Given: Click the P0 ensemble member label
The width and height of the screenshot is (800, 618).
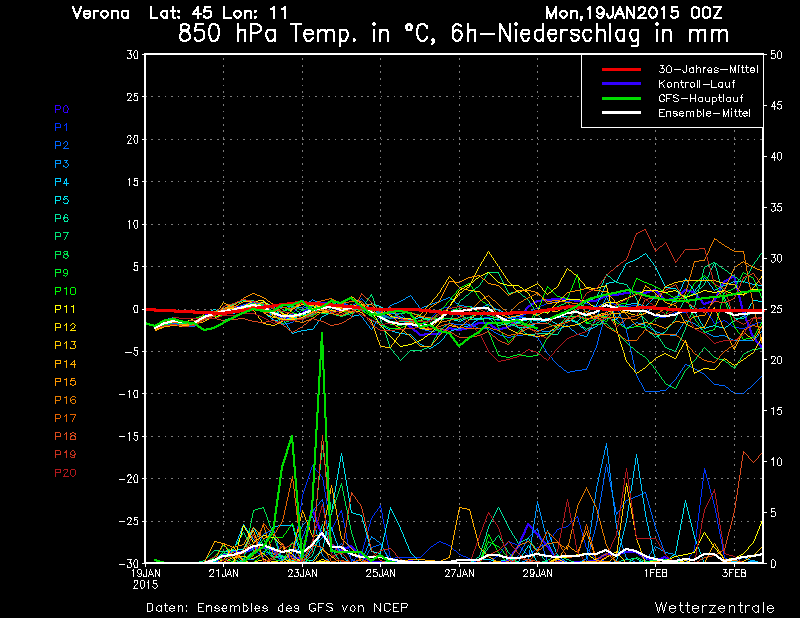Looking at the screenshot, I should pyautogui.click(x=62, y=109).
